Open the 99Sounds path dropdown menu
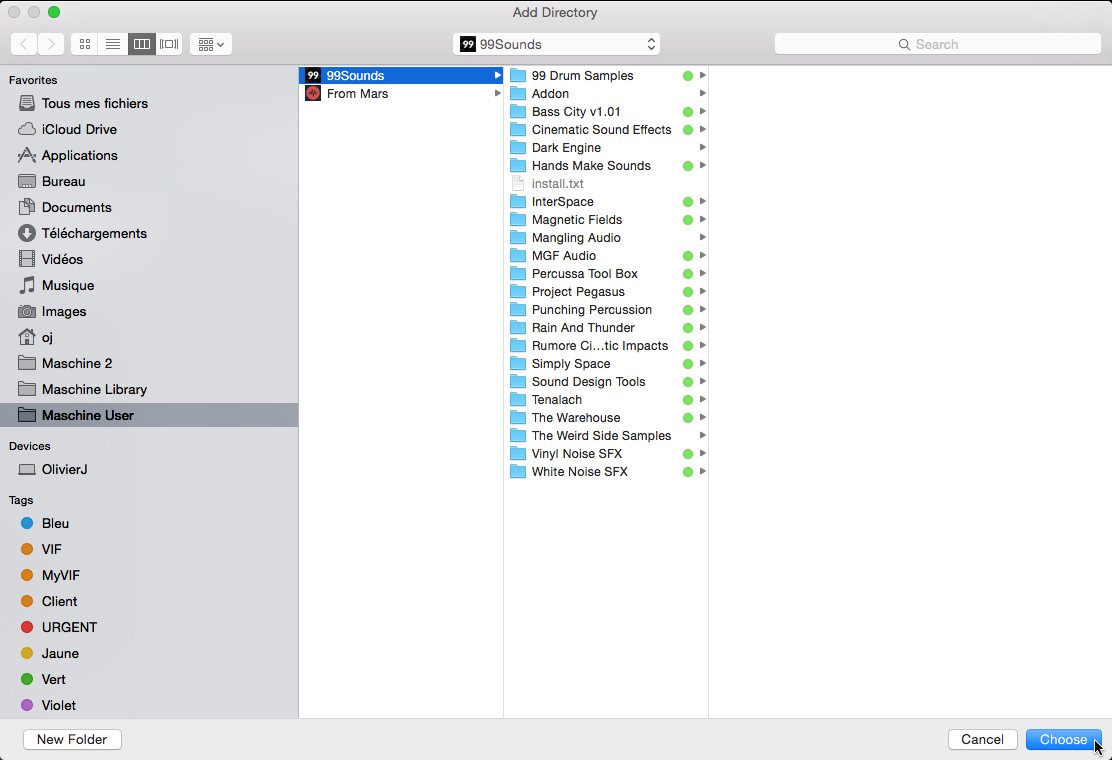The width and height of the screenshot is (1112, 760). click(x=557, y=44)
